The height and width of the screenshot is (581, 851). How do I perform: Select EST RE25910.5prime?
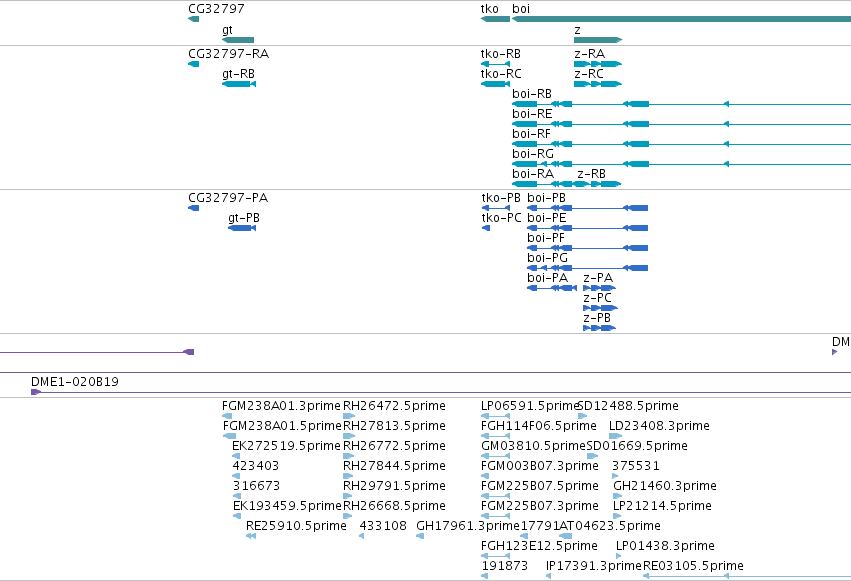[x=251, y=536]
